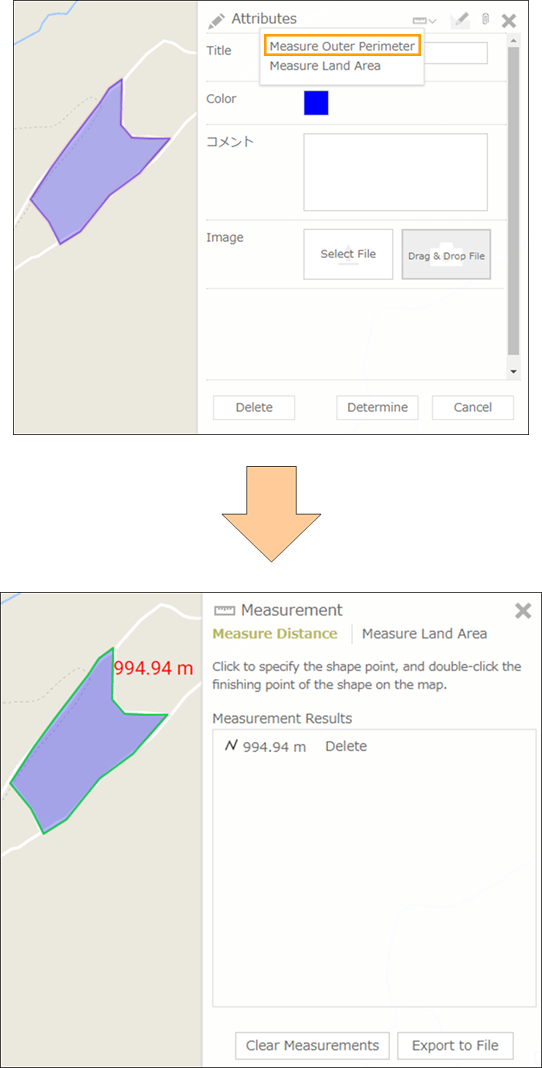
Task: Click the polyline icon beside 994.94 m result
Action: (231, 746)
